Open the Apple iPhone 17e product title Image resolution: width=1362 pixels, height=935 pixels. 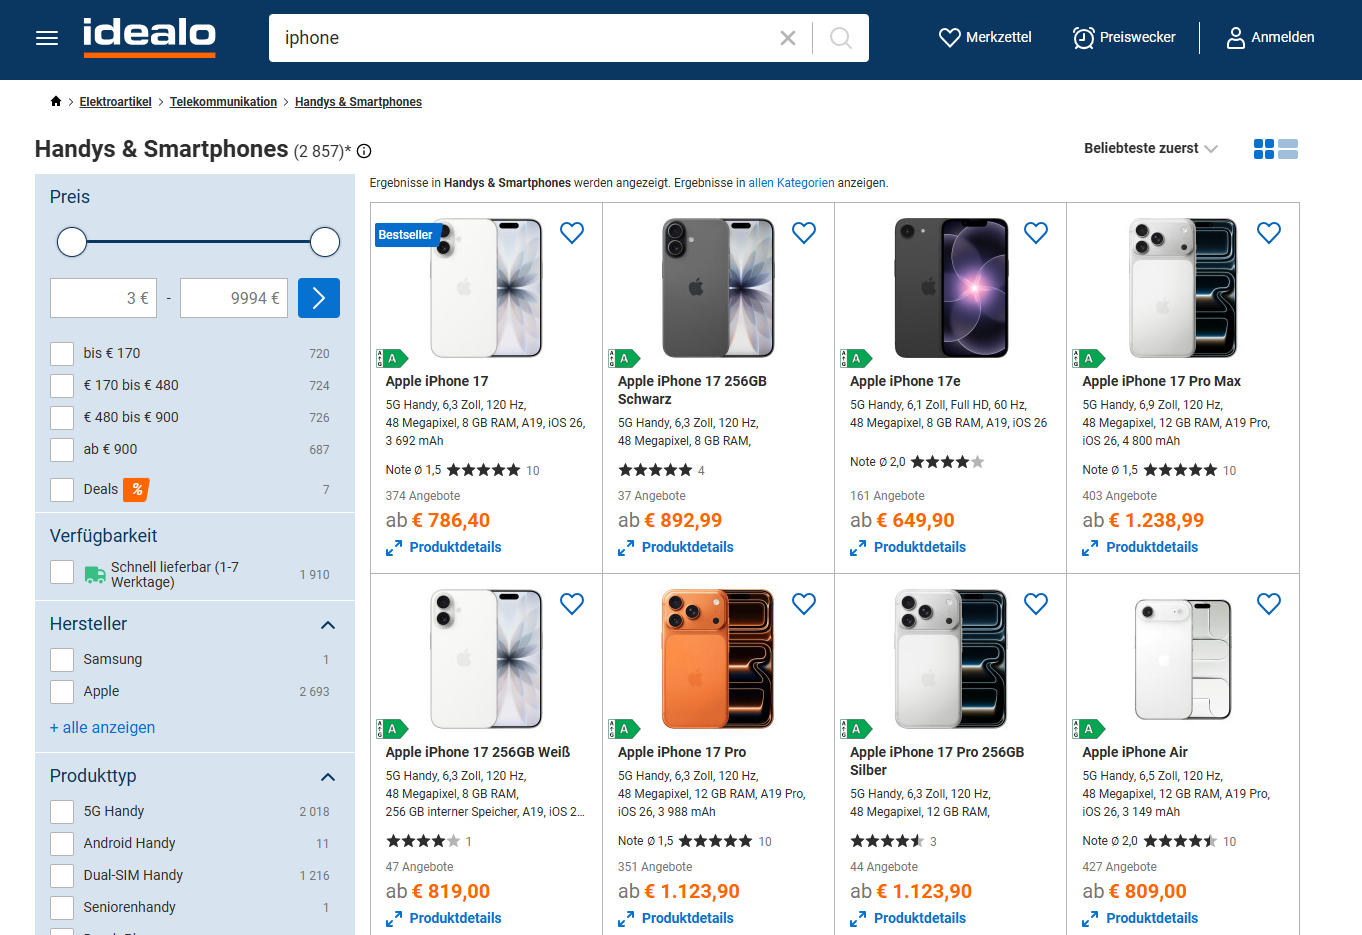pos(905,381)
